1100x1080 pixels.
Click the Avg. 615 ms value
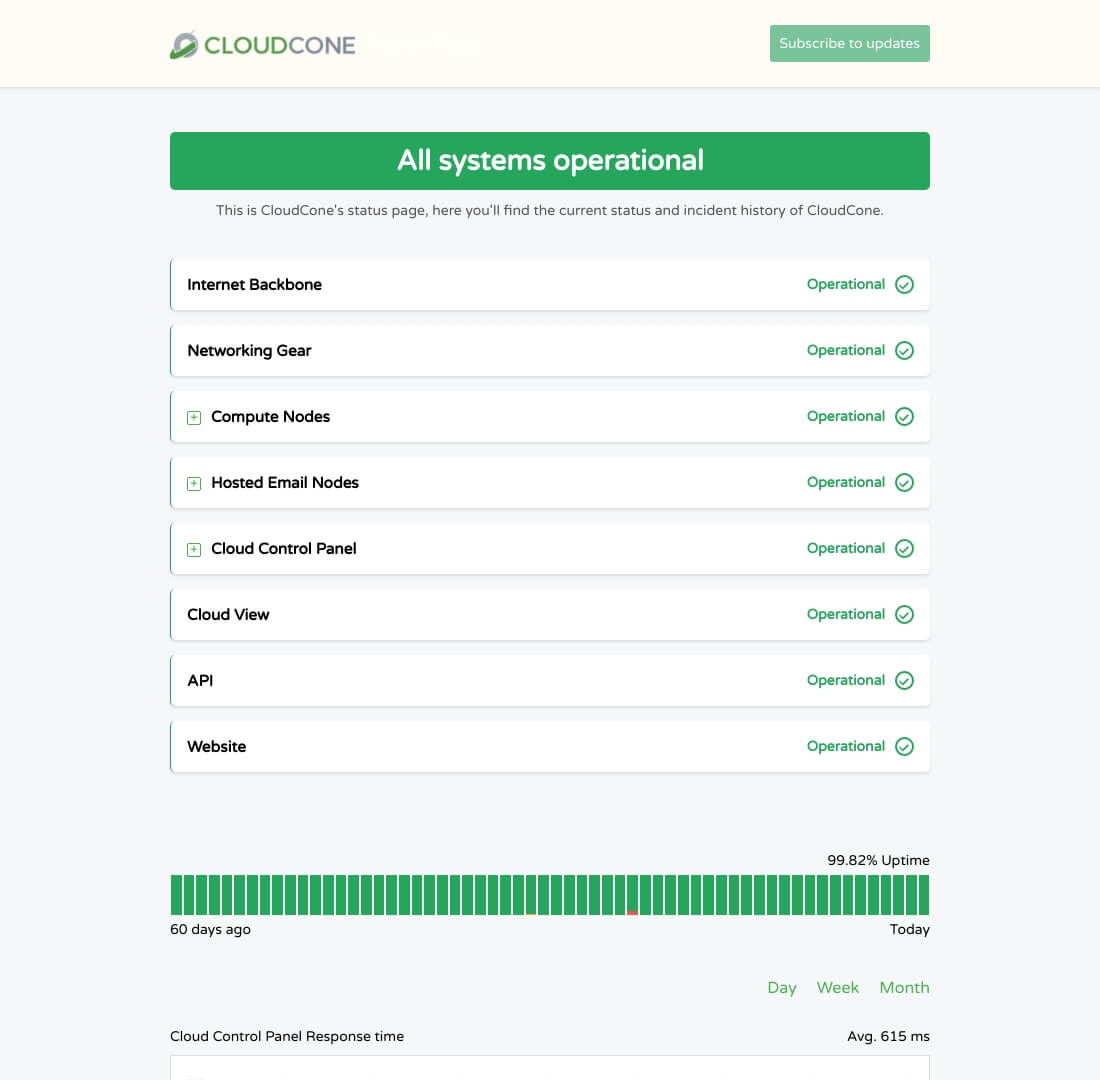click(x=888, y=1036)
